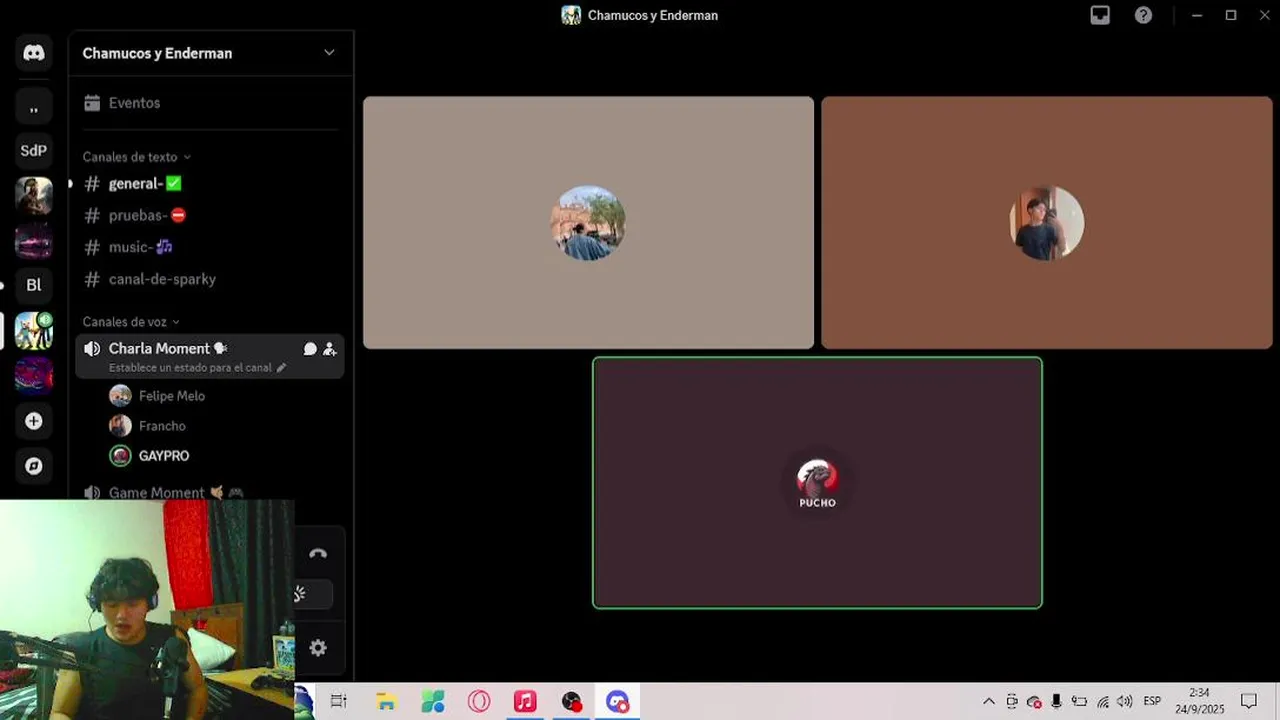1280x720 pixels.
Task: Open the clock showing 2:34 24/9/2025
Action: 1199,701
